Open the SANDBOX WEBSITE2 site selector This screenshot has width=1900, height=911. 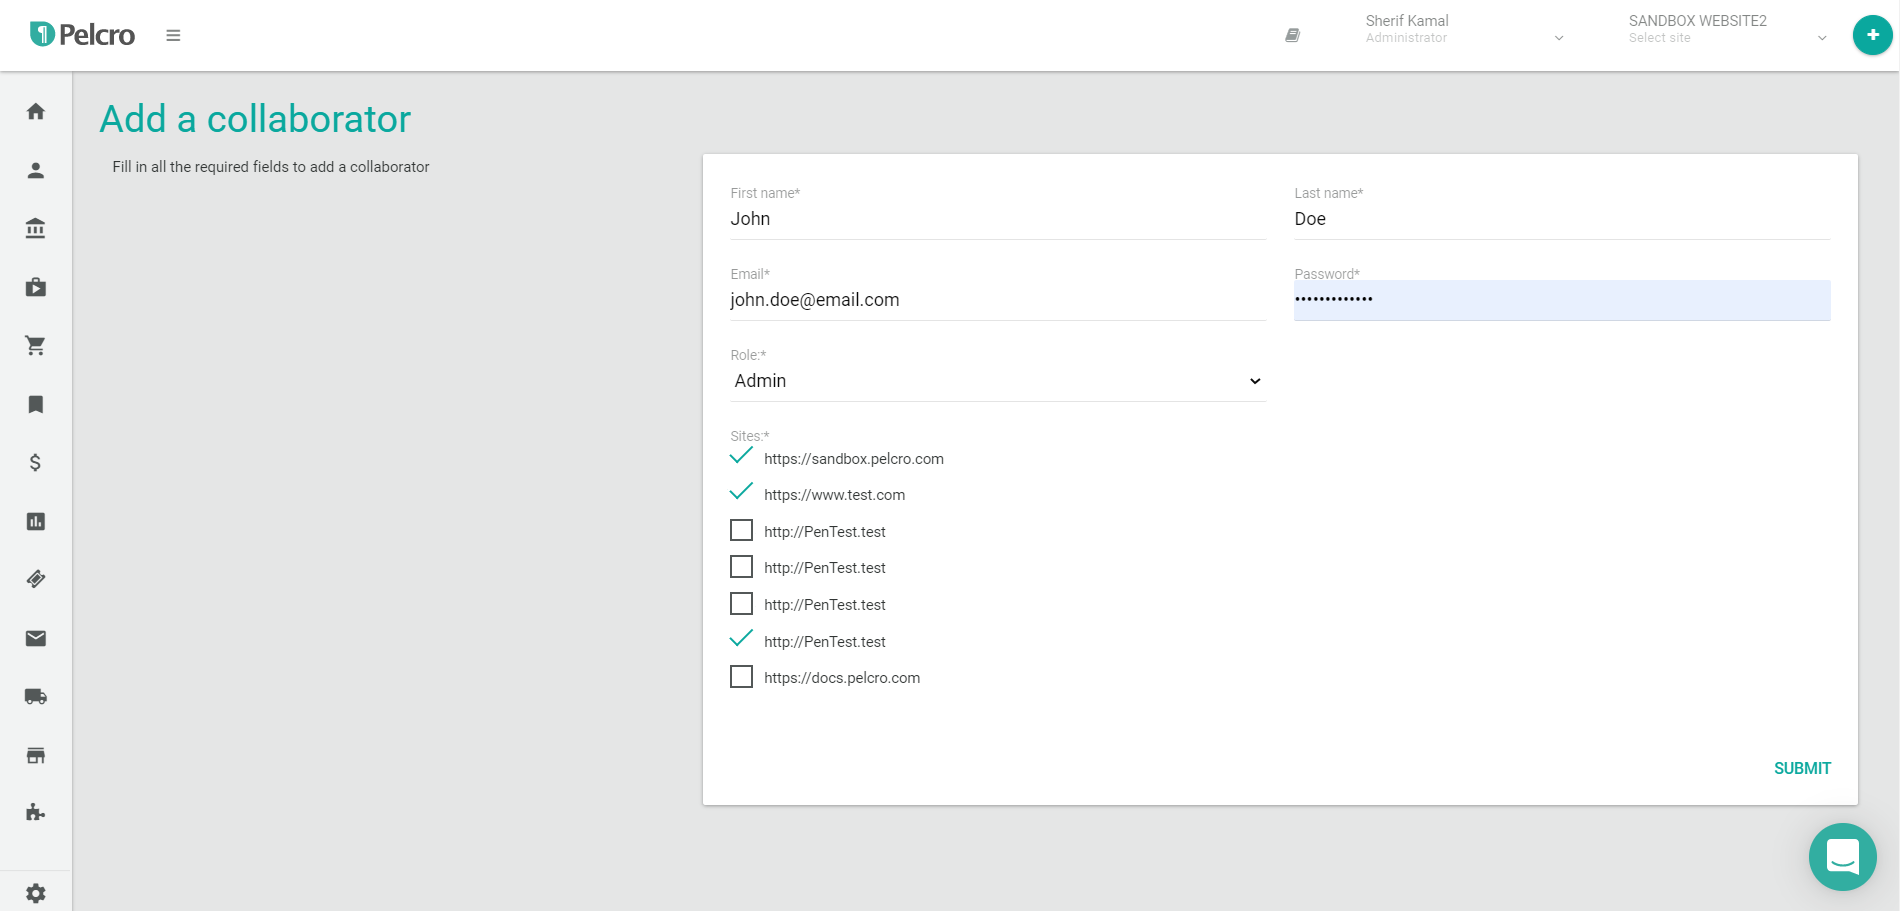pyautogui.click(x=1727, y=30)
